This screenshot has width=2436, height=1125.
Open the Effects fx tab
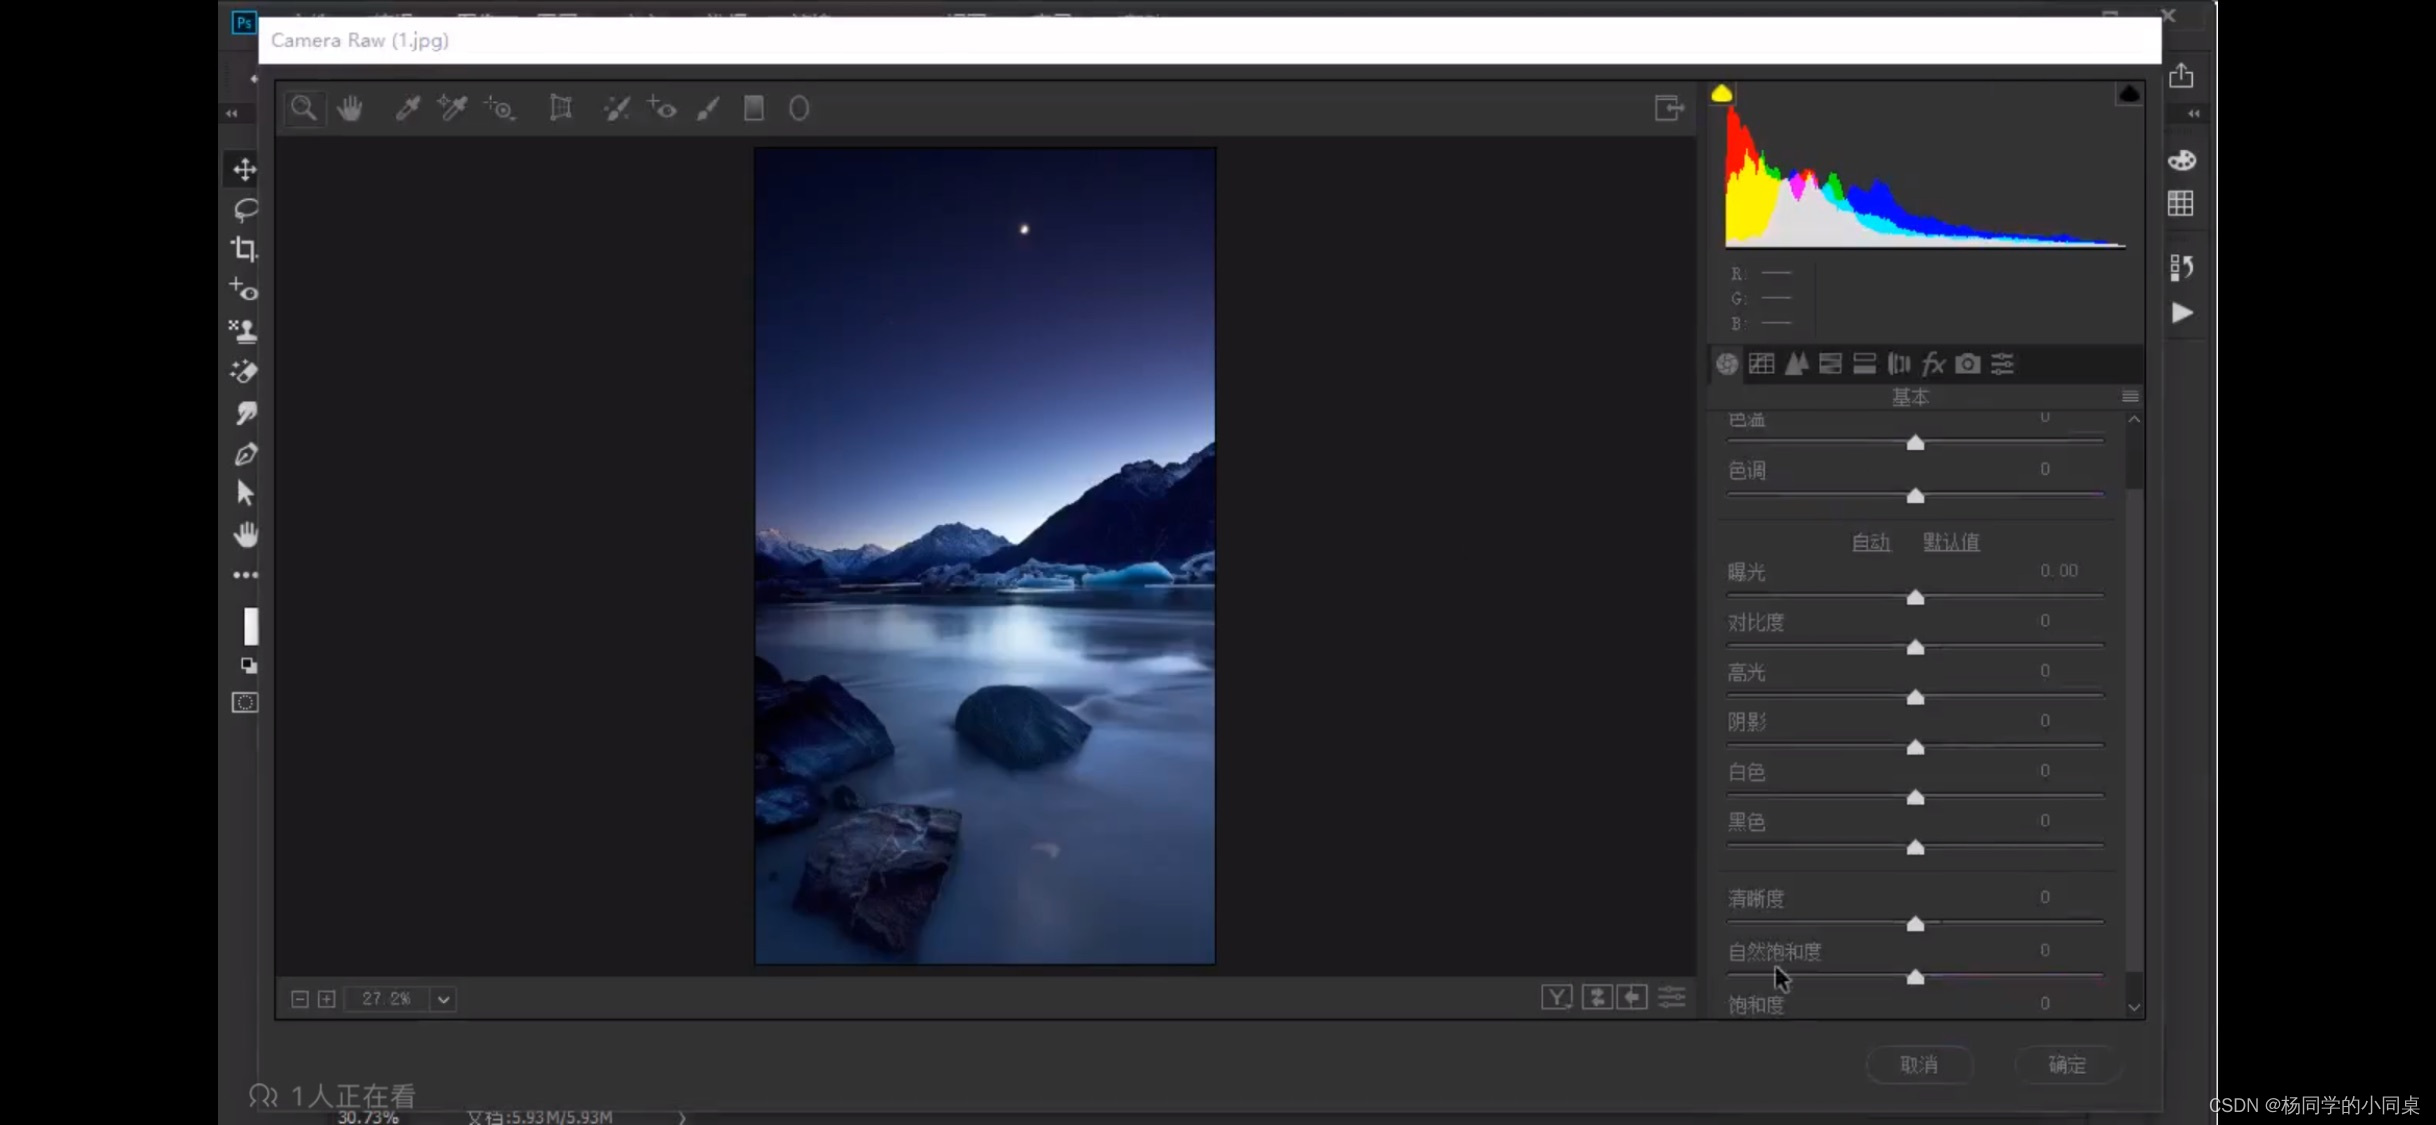[x=1933, y=364]
